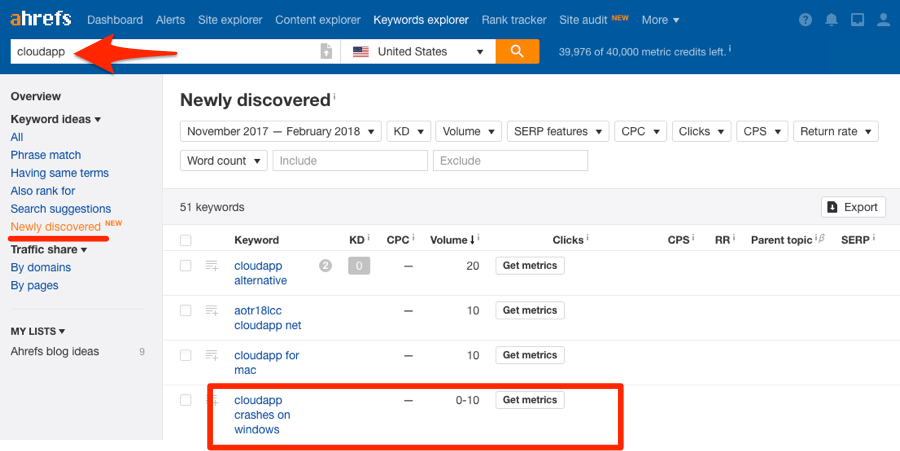The height and width of the screenshot is (451, 900).
Task: Open Rank tracker in top navigation
Action: tap(514, 20)
